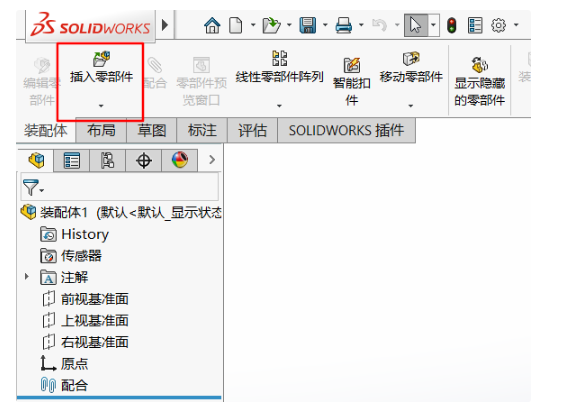The height and width of the screenshot is (402, 564).
Task: Switch to the 装配体 tab
Action: coord(46,130)
